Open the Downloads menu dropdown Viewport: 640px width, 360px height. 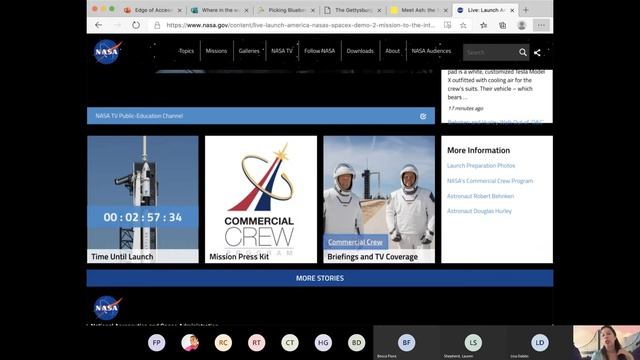(x=360, y=51)
